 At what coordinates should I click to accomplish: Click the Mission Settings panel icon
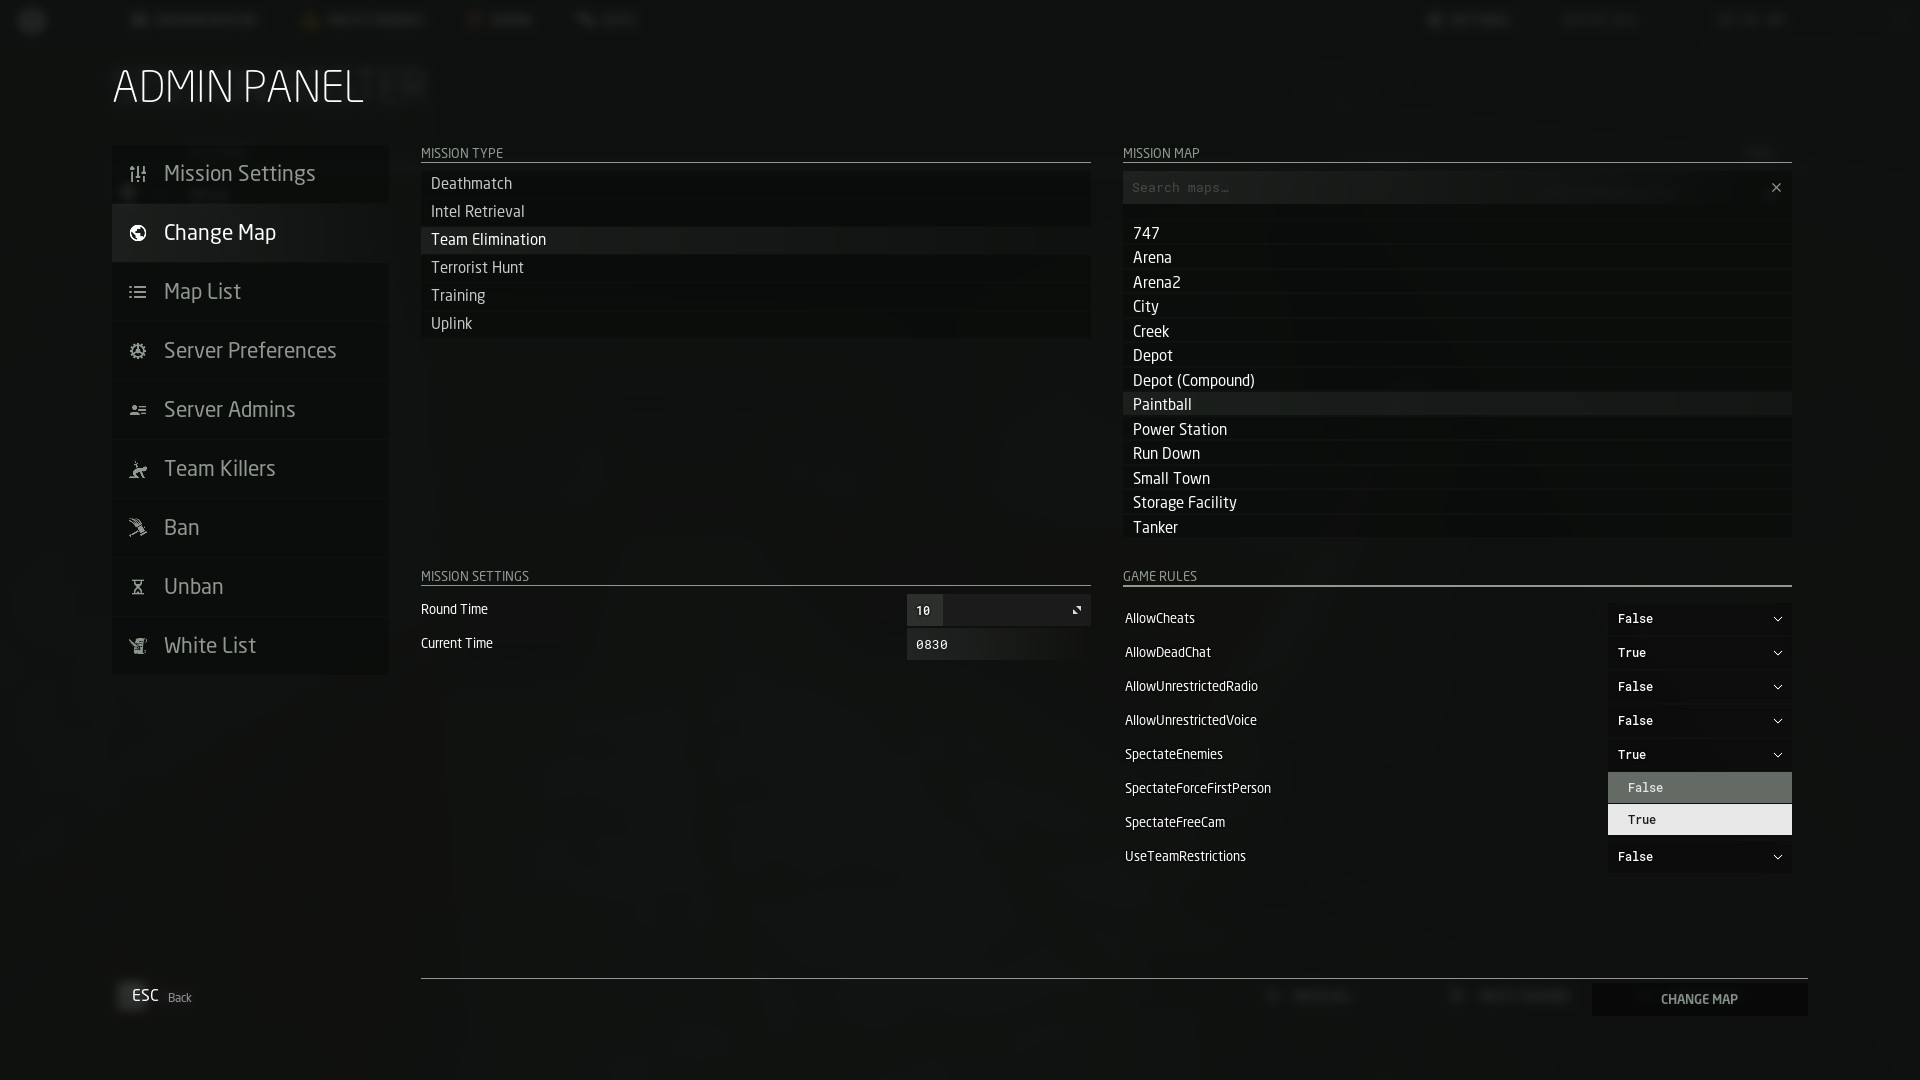[x=138, y=173]
